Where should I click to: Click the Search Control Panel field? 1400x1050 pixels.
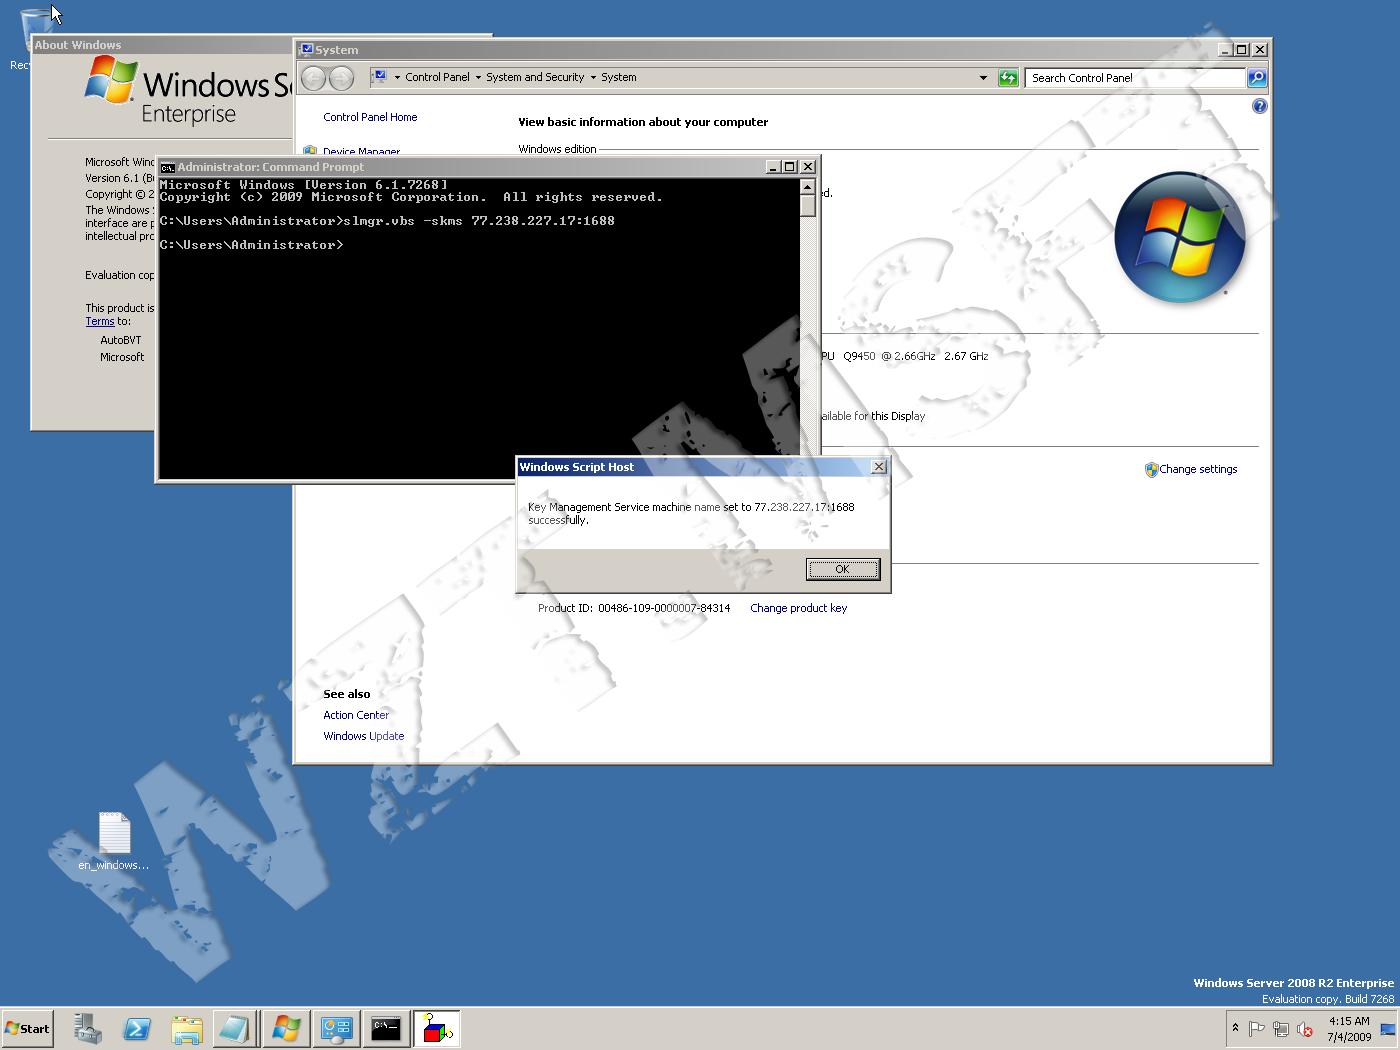coord(1135,78)
